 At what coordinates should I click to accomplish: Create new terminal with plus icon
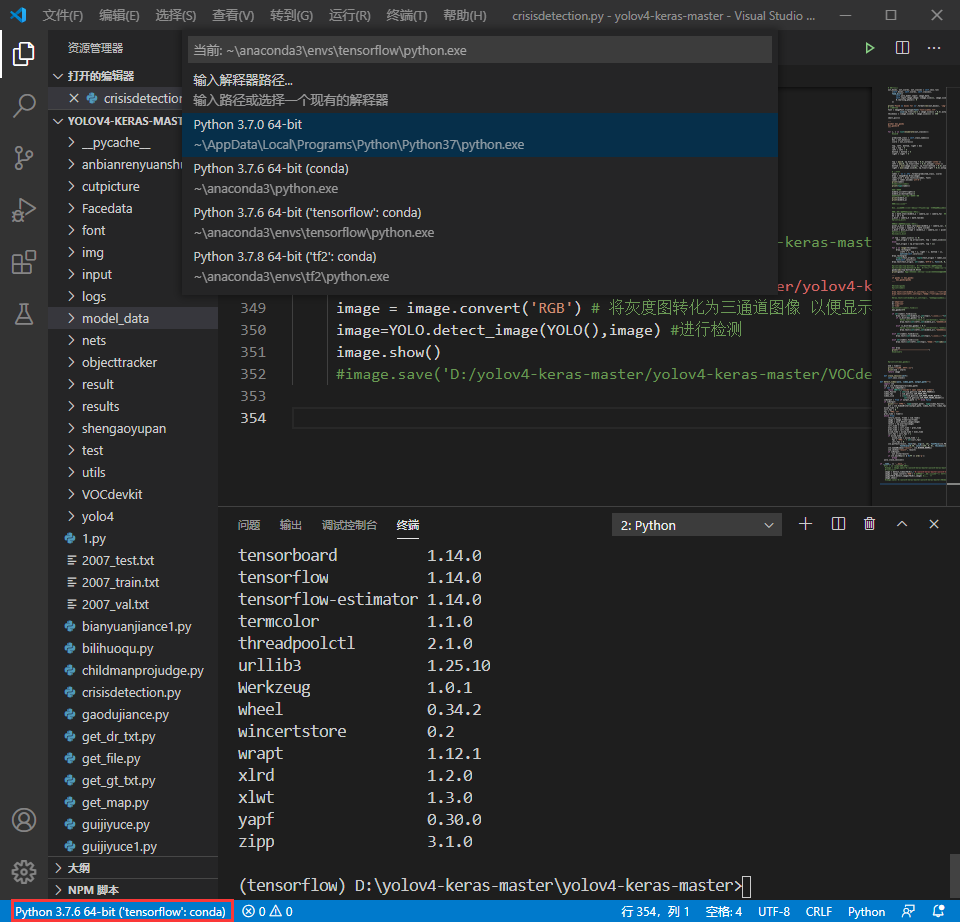805,524
